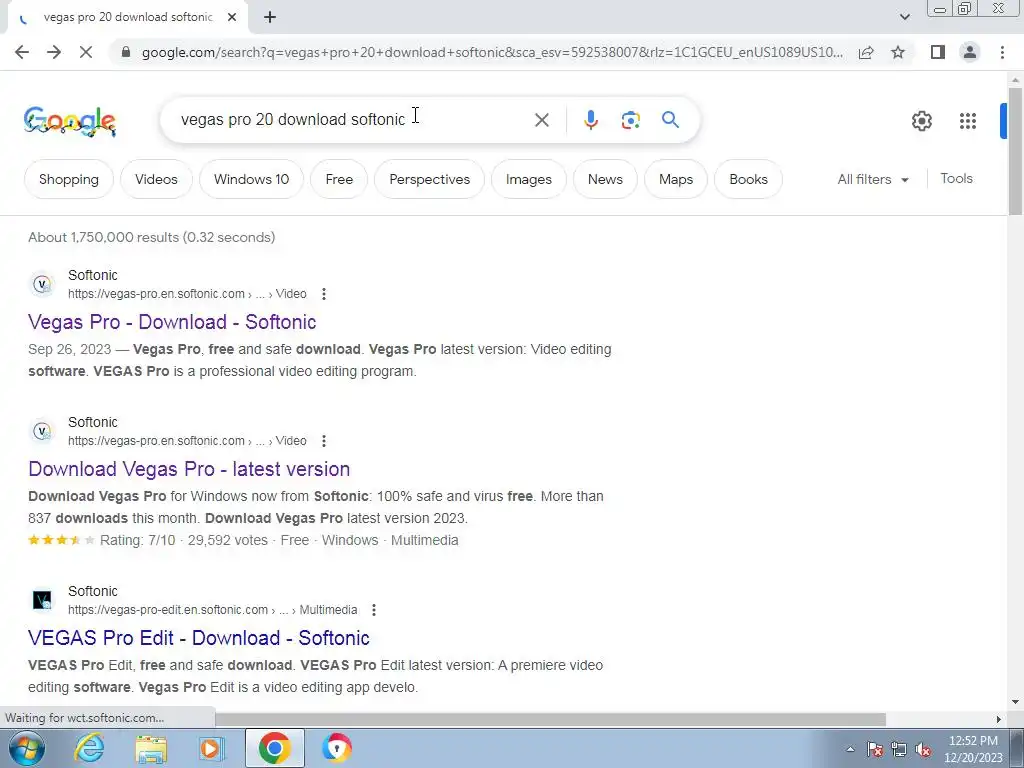Open more options for Download Vegas Pro result

click(324, 441)
